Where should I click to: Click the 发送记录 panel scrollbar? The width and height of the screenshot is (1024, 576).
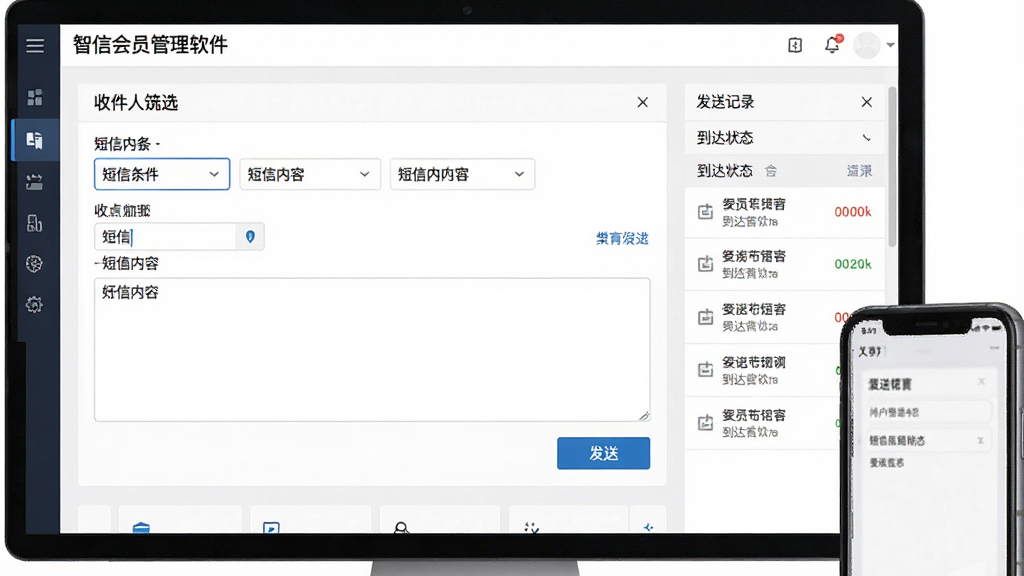coord(892,167)
